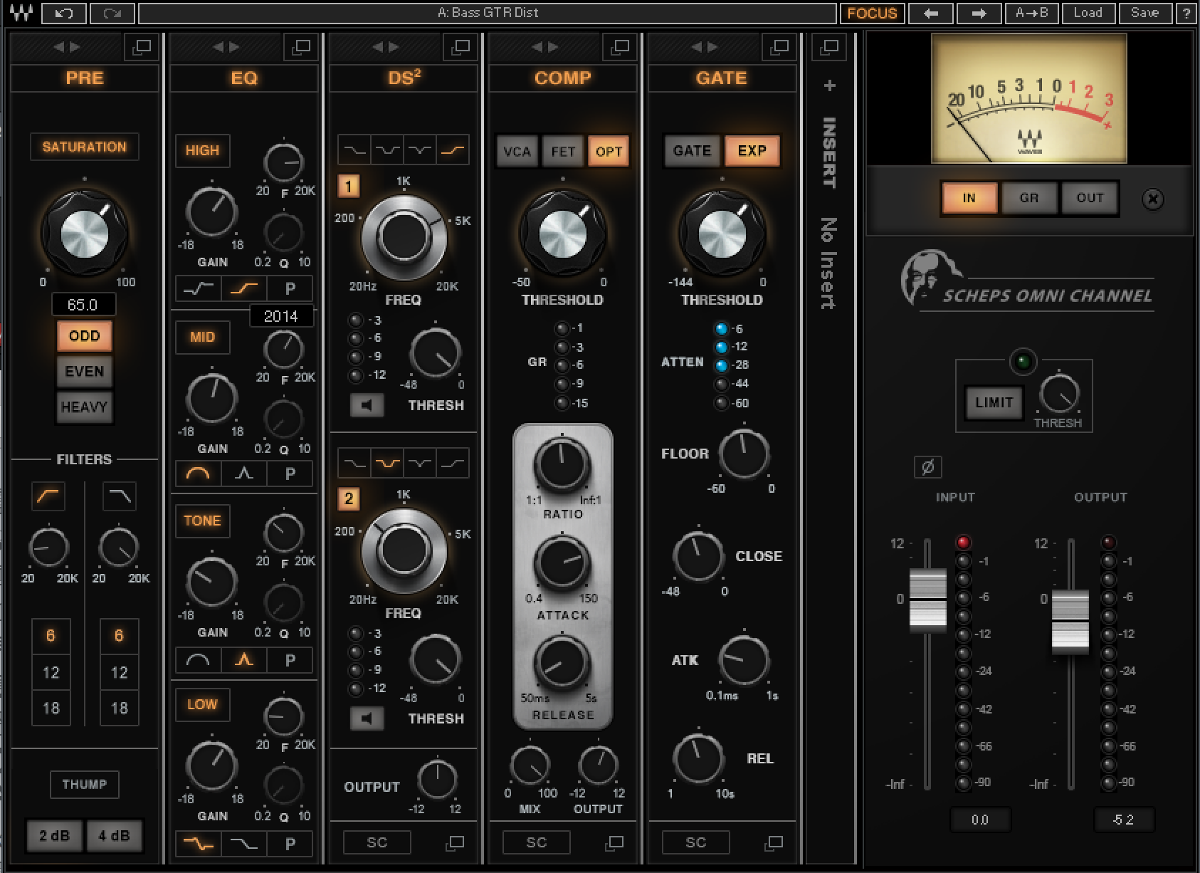Select second filter shape for DS² band 2
Viewport: 1200px width, 873px height.
(387, 462)
